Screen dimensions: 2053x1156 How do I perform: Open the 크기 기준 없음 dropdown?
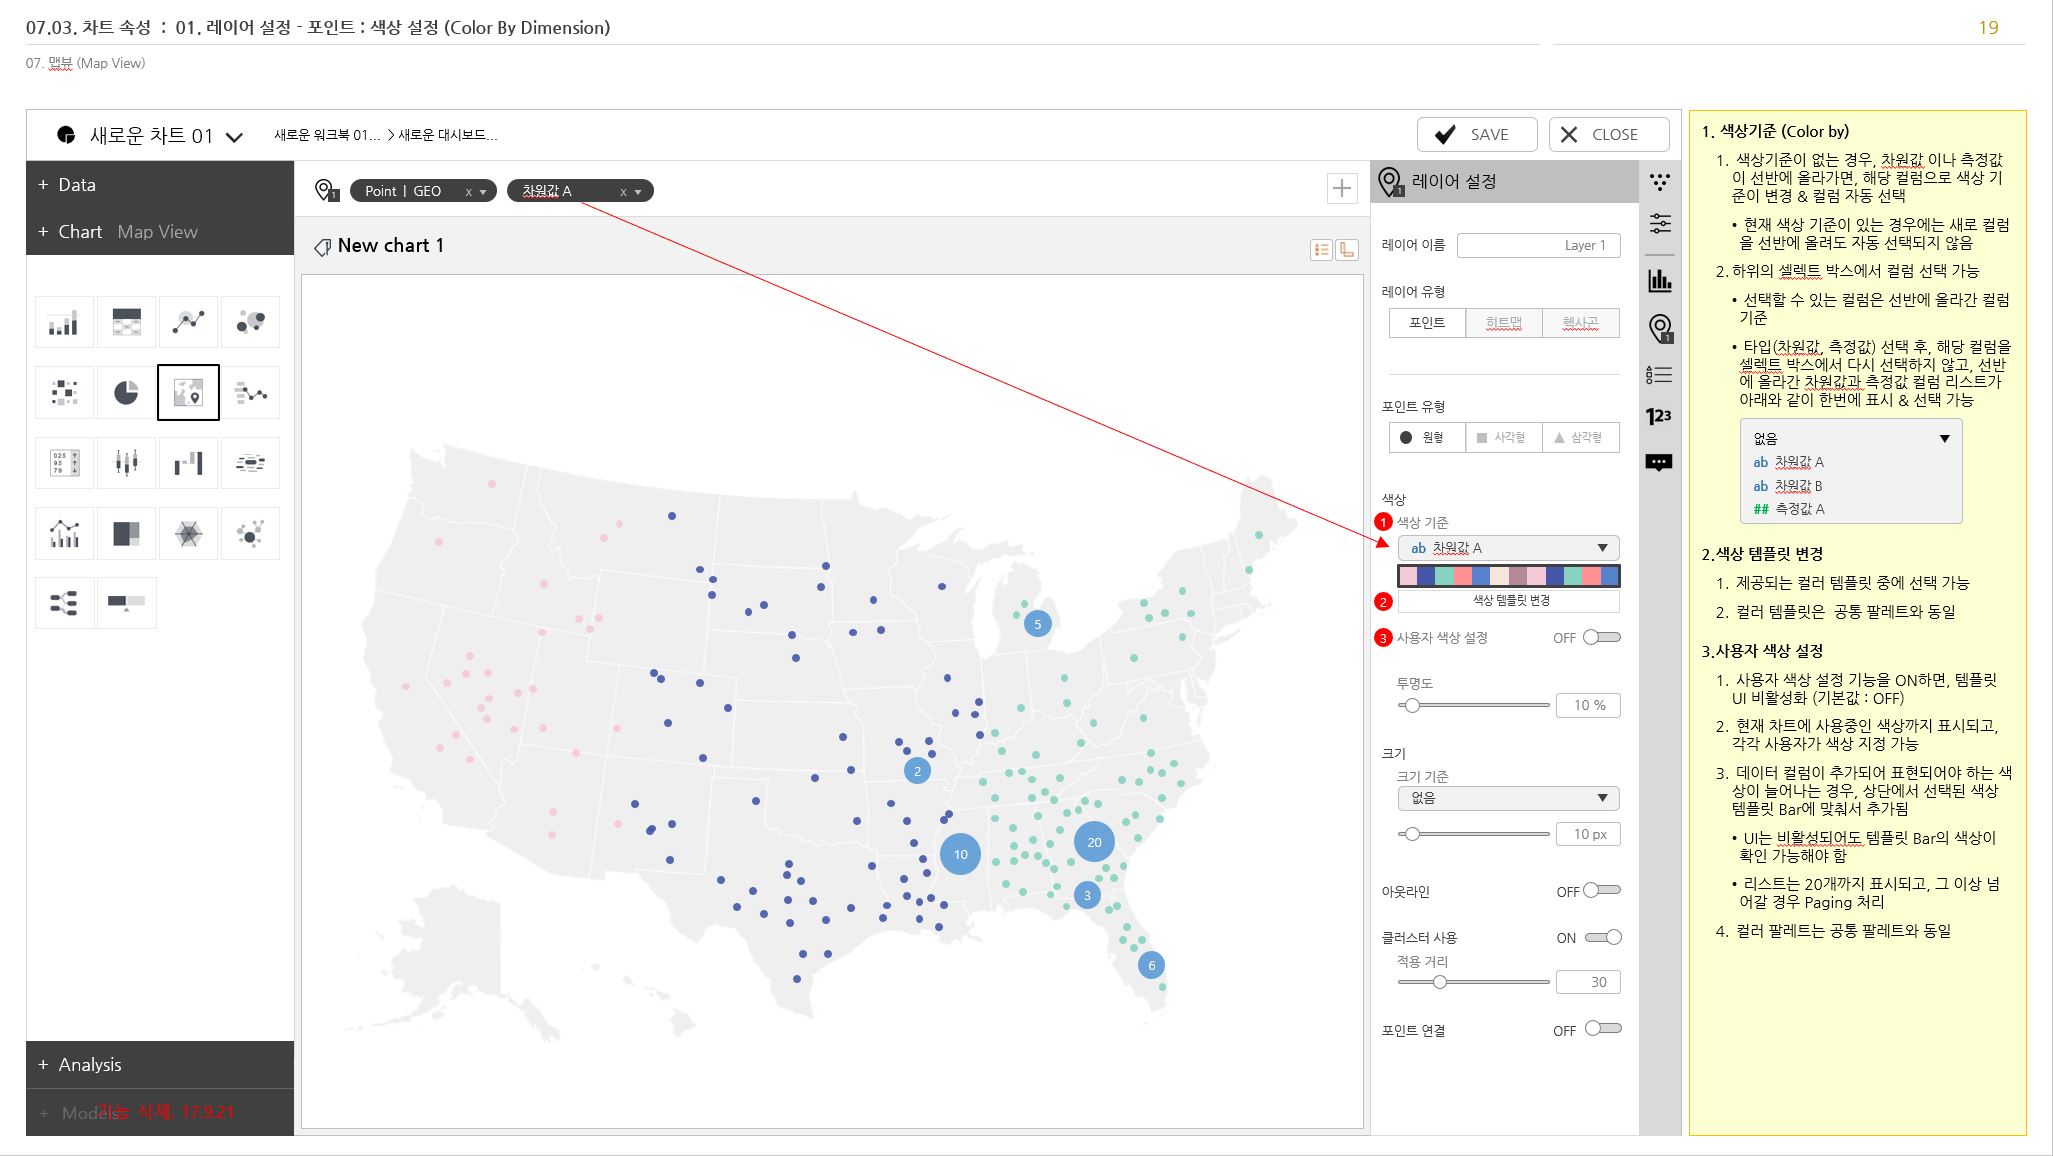point(1508,798)
